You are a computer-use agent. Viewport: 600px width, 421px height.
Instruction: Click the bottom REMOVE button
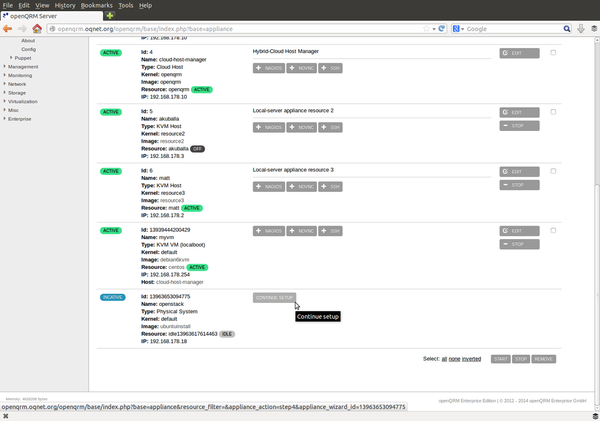[x=543, y=359]
